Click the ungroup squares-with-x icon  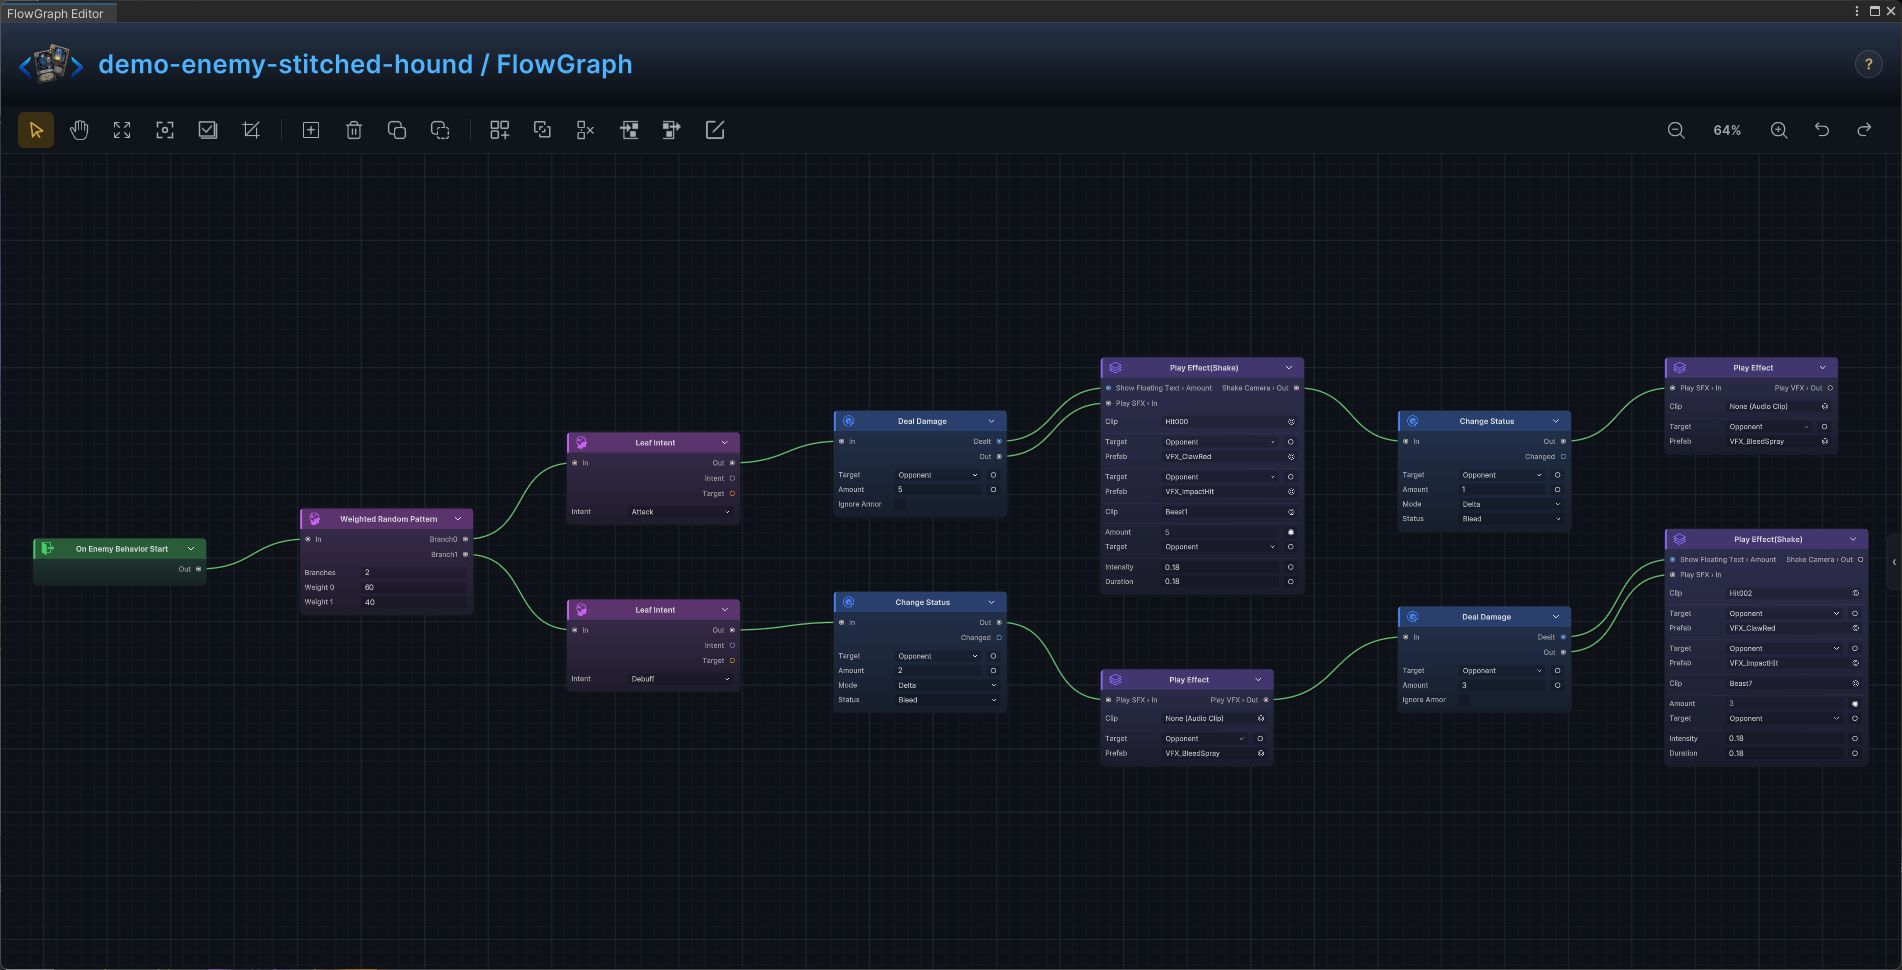pos(585,130)
